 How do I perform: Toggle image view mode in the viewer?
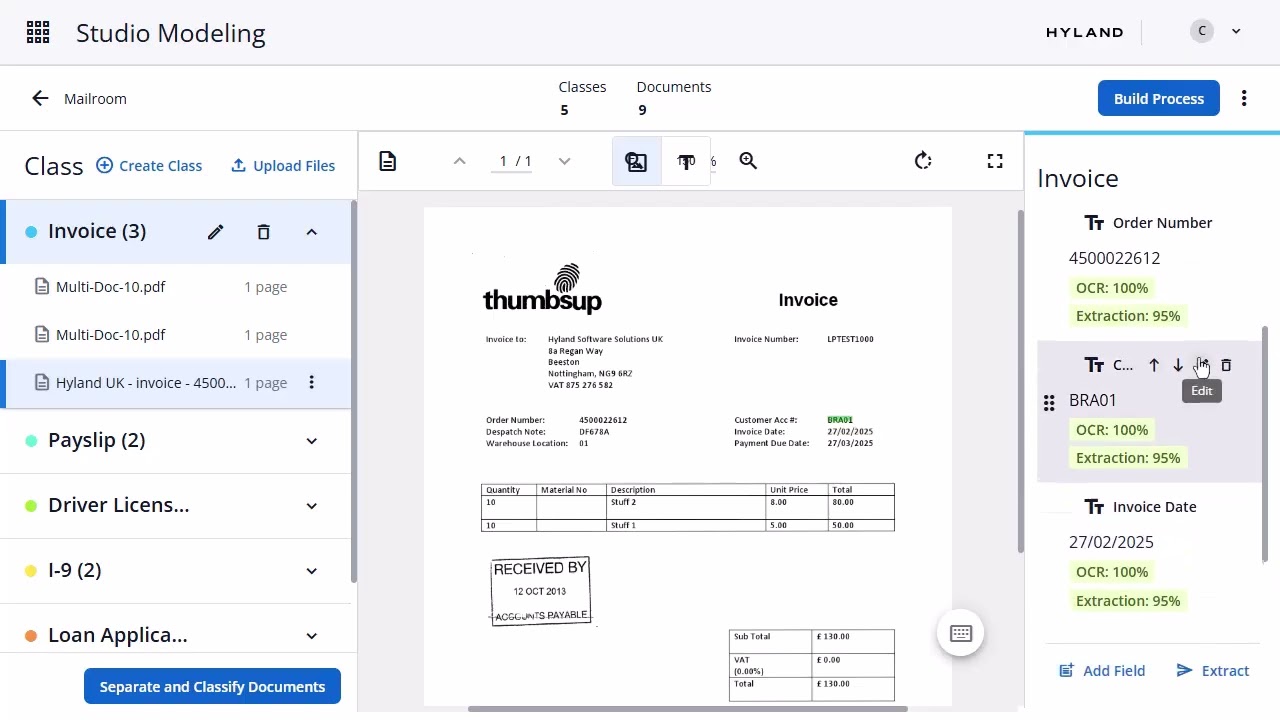coord(637,161)
